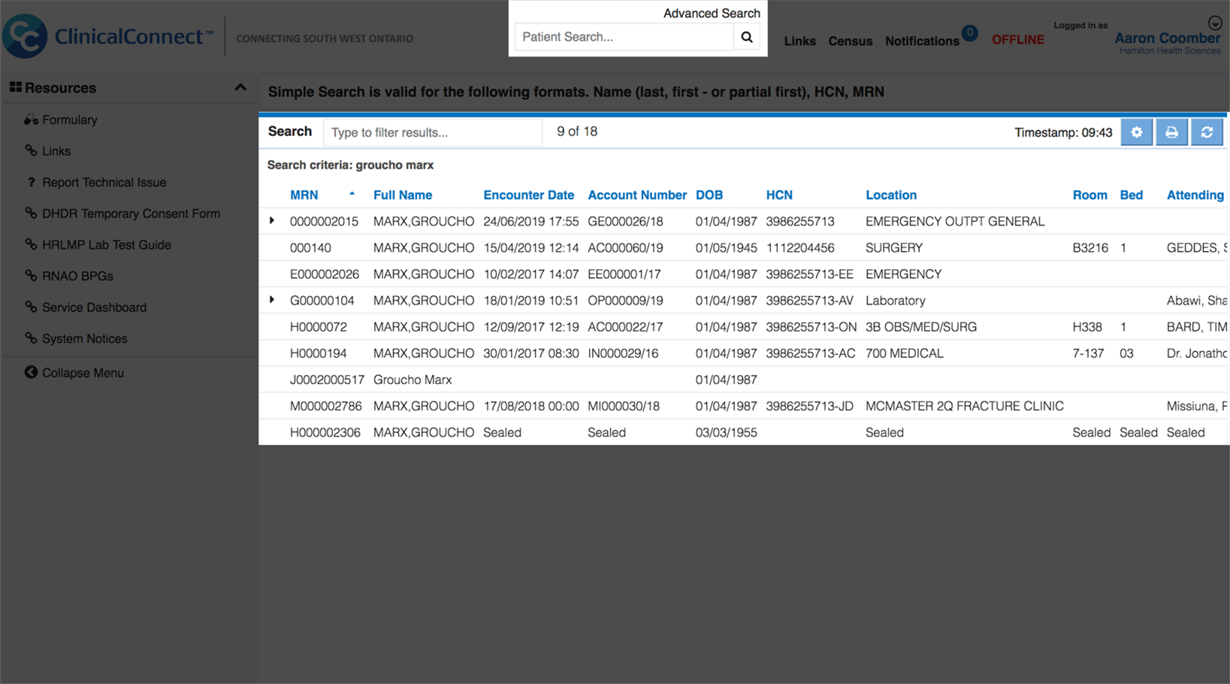The height and width of the screenshot is (684, 1230).
Task: Open Report Technical Issue
Action: coord(104,183)
